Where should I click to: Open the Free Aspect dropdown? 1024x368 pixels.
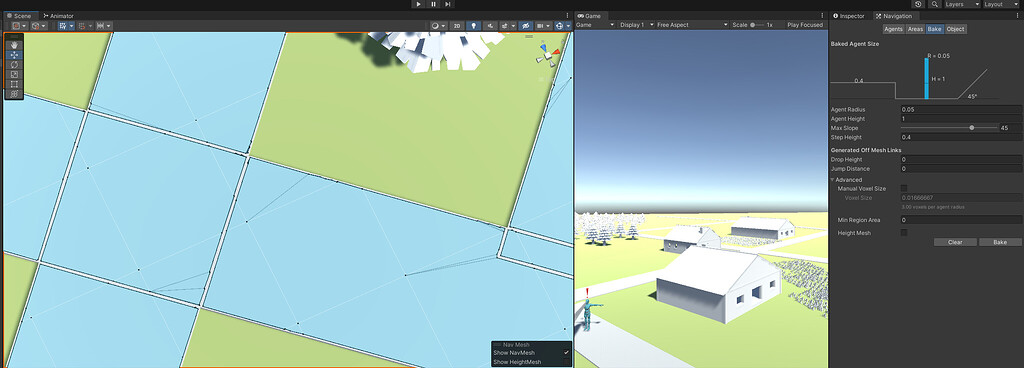[x=692, y=25]
